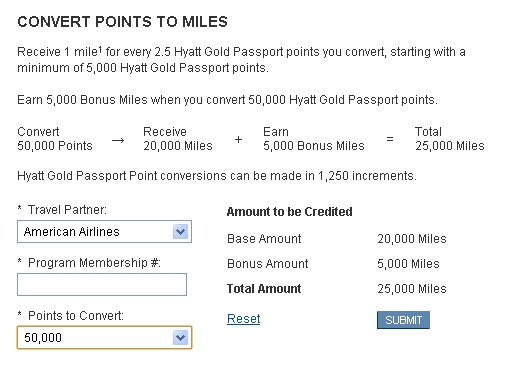Open the Points to Convert 50,000 dropdown
This screenshot has width=524, height=365.
[104, 337]
